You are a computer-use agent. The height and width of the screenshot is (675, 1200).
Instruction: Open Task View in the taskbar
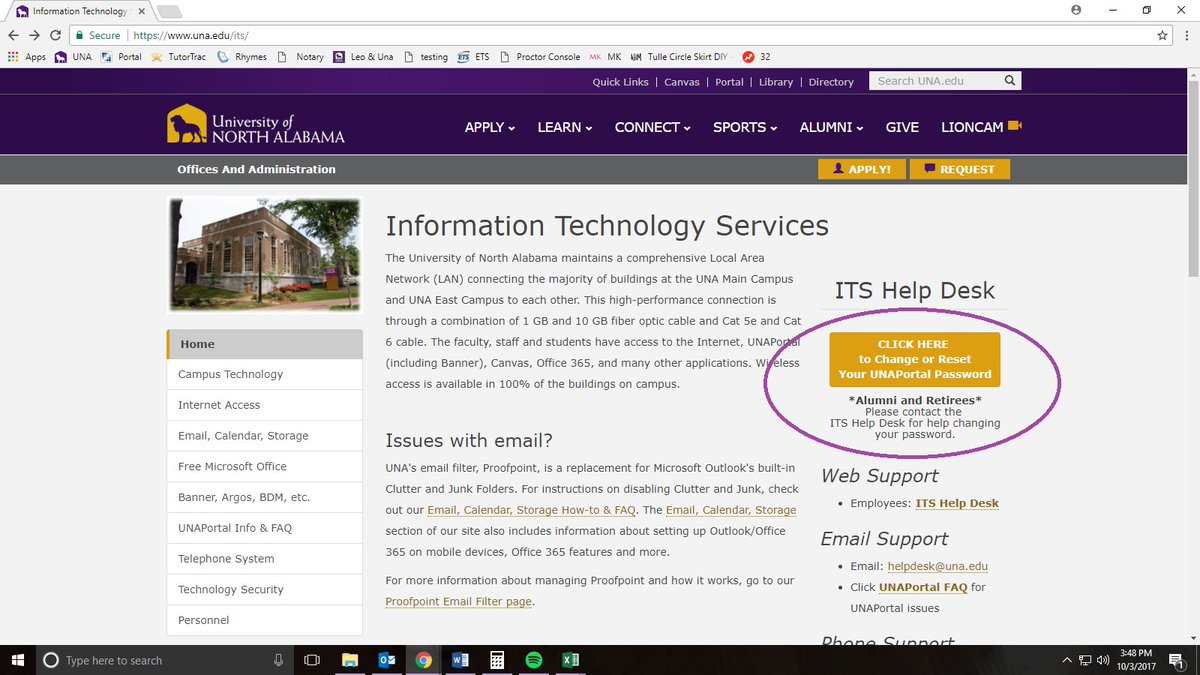click(312, 660)
